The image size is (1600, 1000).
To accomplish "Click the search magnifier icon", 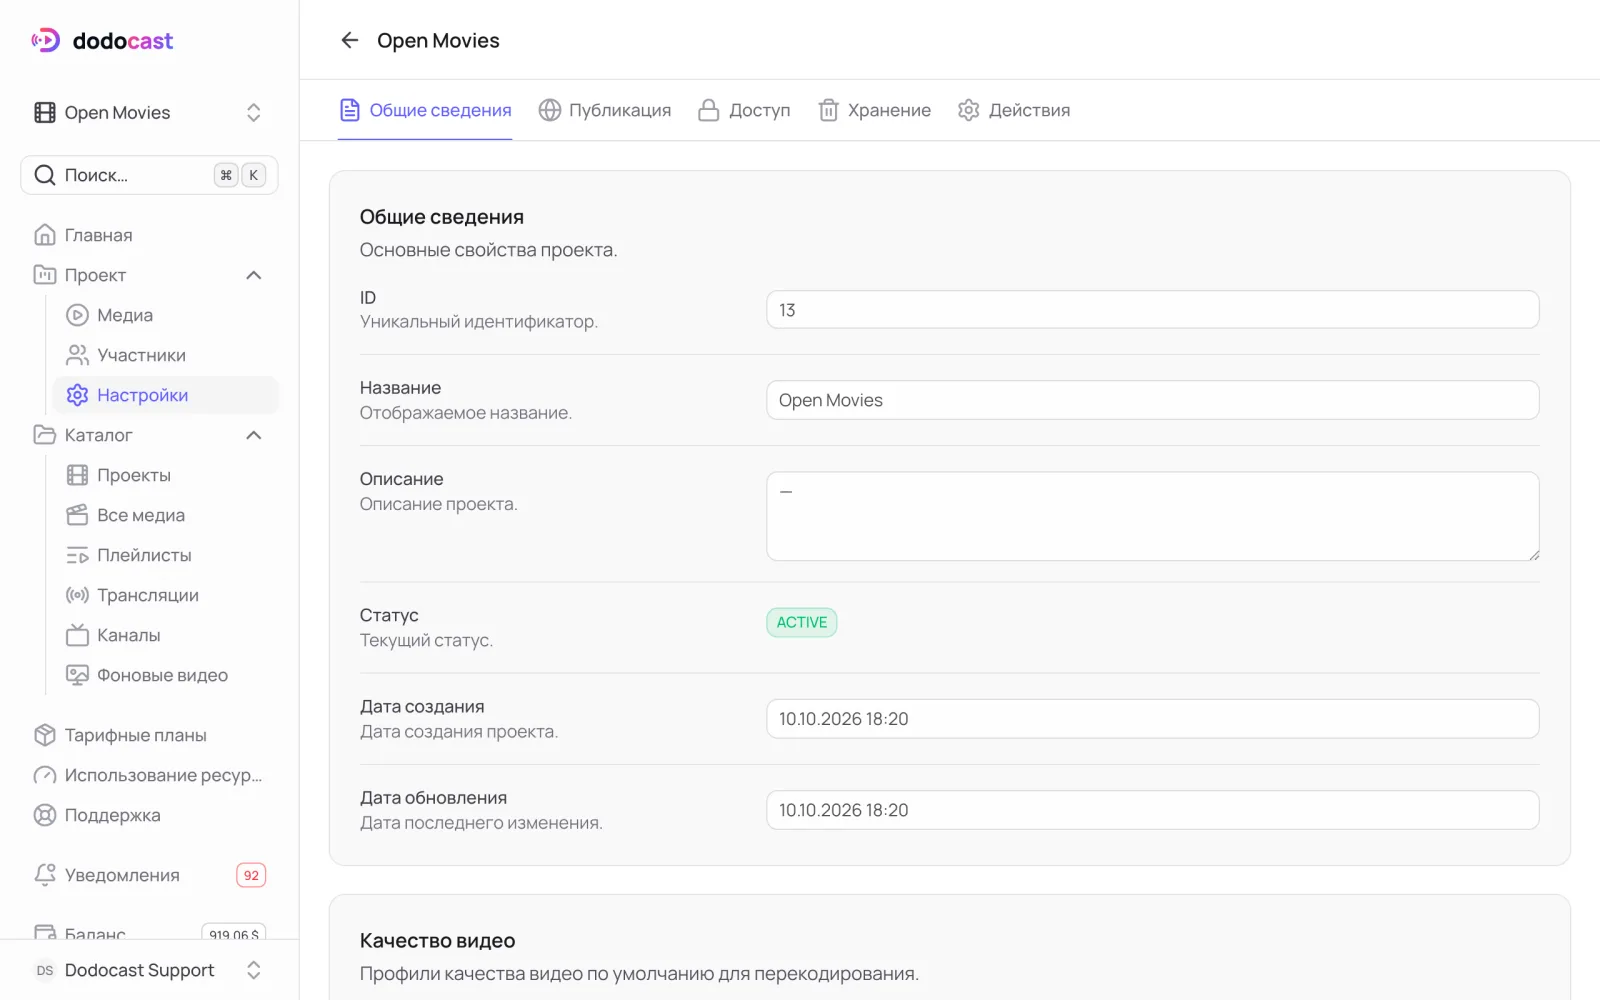I will click(x=45, y=175).
